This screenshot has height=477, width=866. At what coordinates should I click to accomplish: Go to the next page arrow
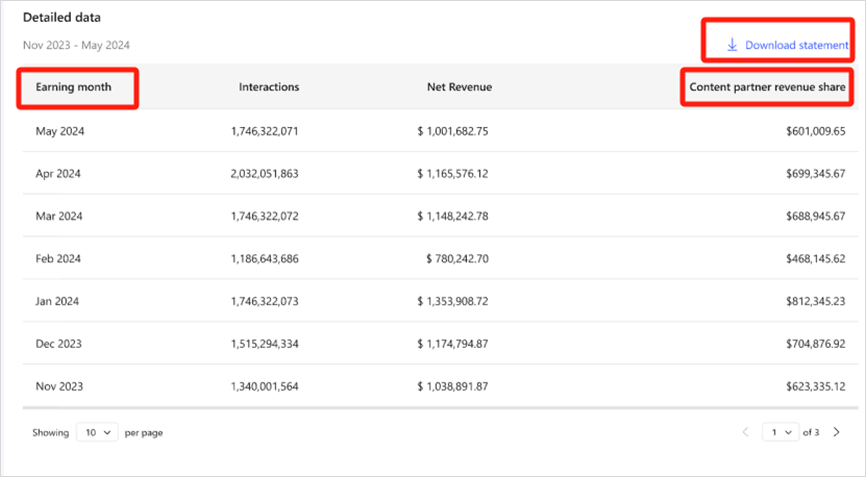(836, 432)
